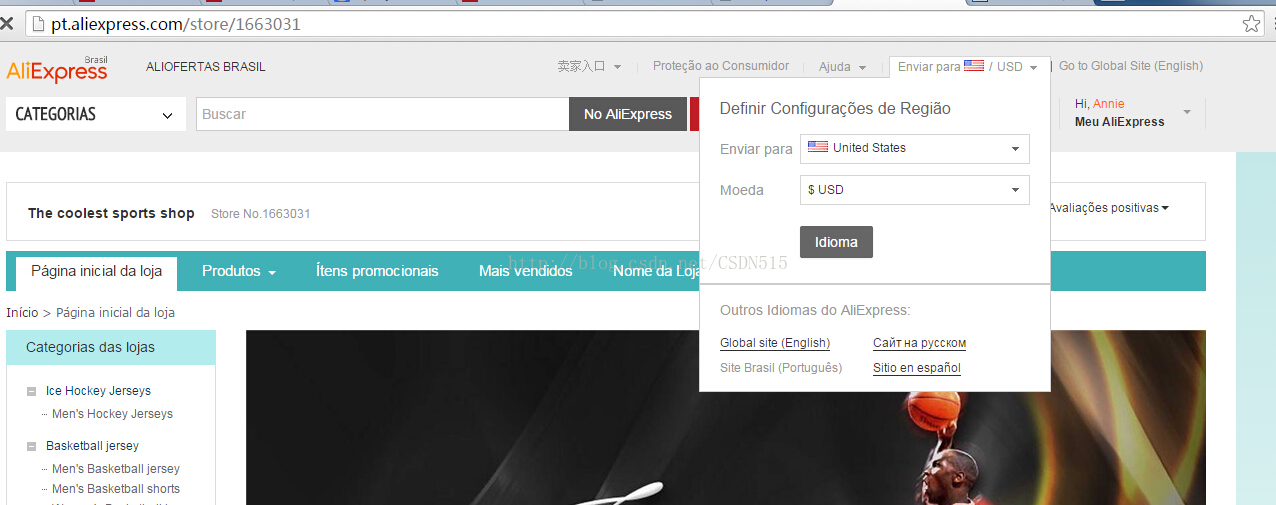Click the Buscar search field
This screenshot has width=1276, height=505.
pos(383,114)
